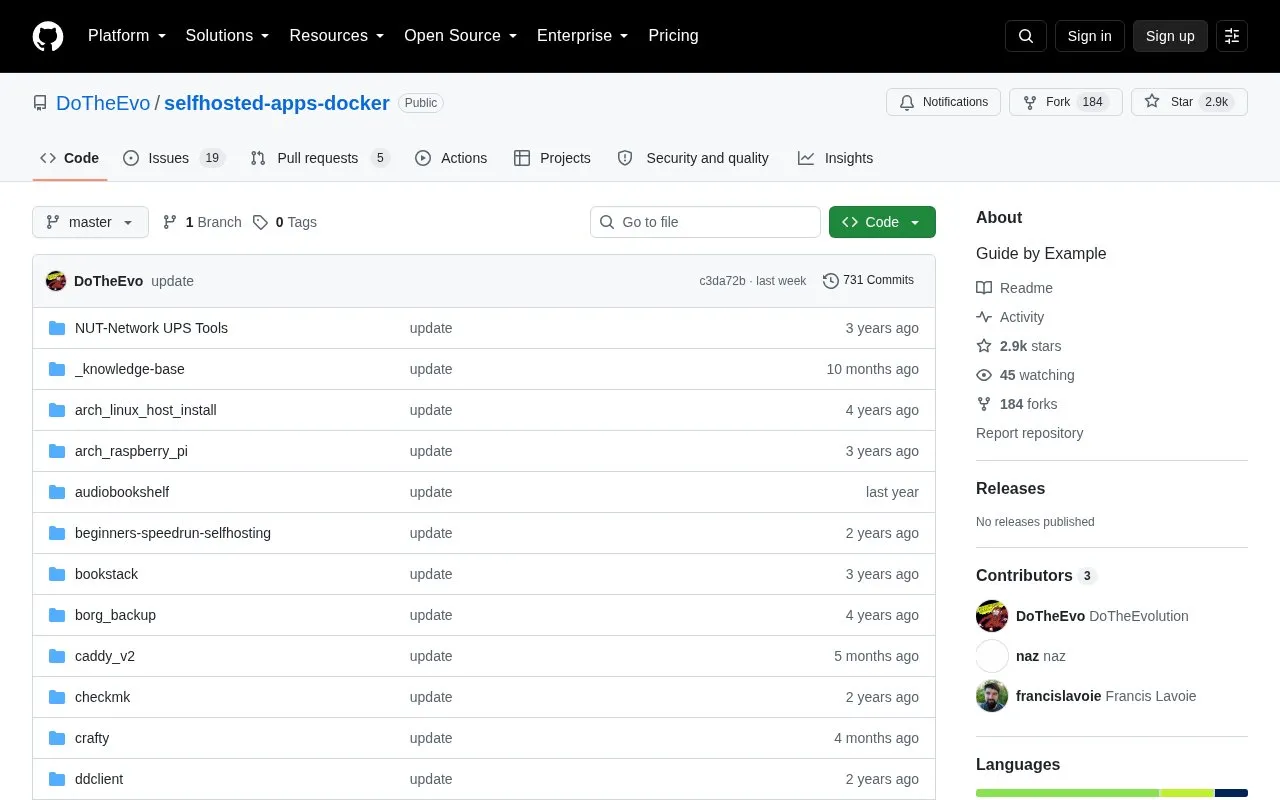1280x800 pixels.
Task: Switch to the Actions tab
Action: pos(451,158)
